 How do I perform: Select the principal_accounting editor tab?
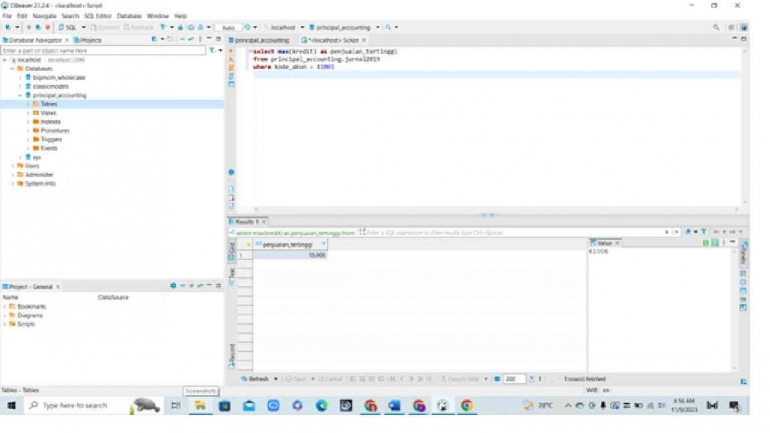point(259,40)
